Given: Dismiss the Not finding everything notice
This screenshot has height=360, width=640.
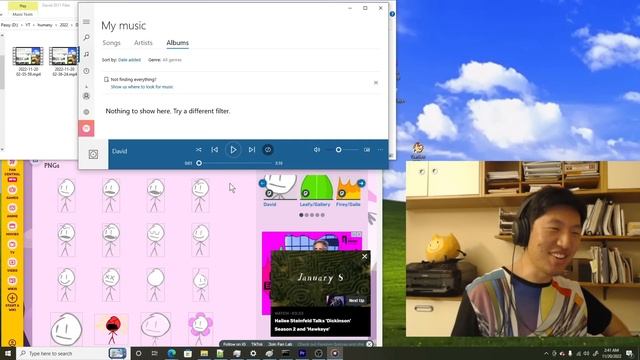Looking at the screenshot, I should (376, 83).
